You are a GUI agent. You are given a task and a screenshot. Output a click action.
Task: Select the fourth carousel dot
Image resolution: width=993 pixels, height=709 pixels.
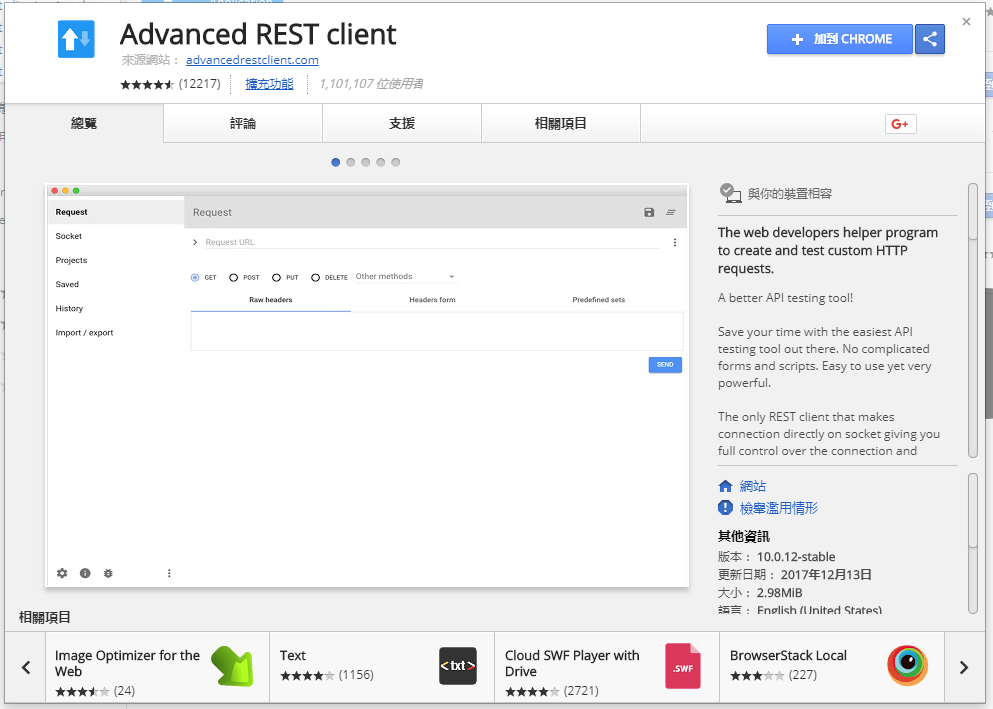click(381, 163)
